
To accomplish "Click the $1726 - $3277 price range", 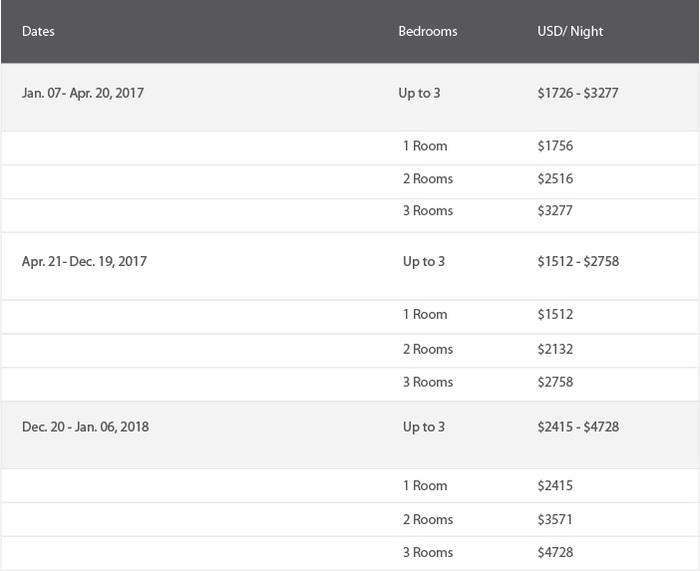I will point(578,93).
